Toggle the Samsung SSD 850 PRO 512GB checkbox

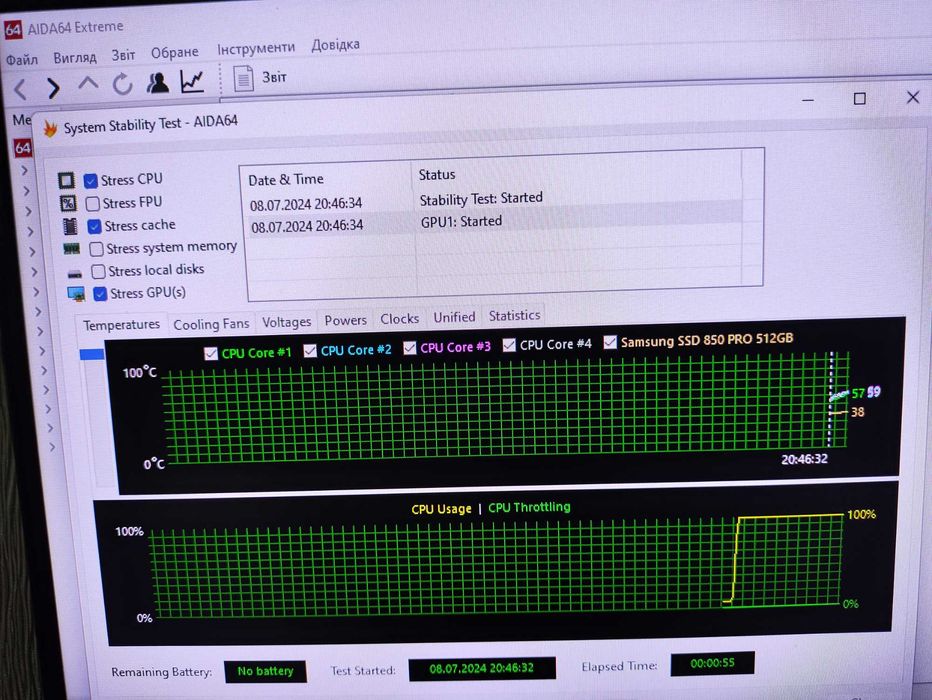pos(610,342)
